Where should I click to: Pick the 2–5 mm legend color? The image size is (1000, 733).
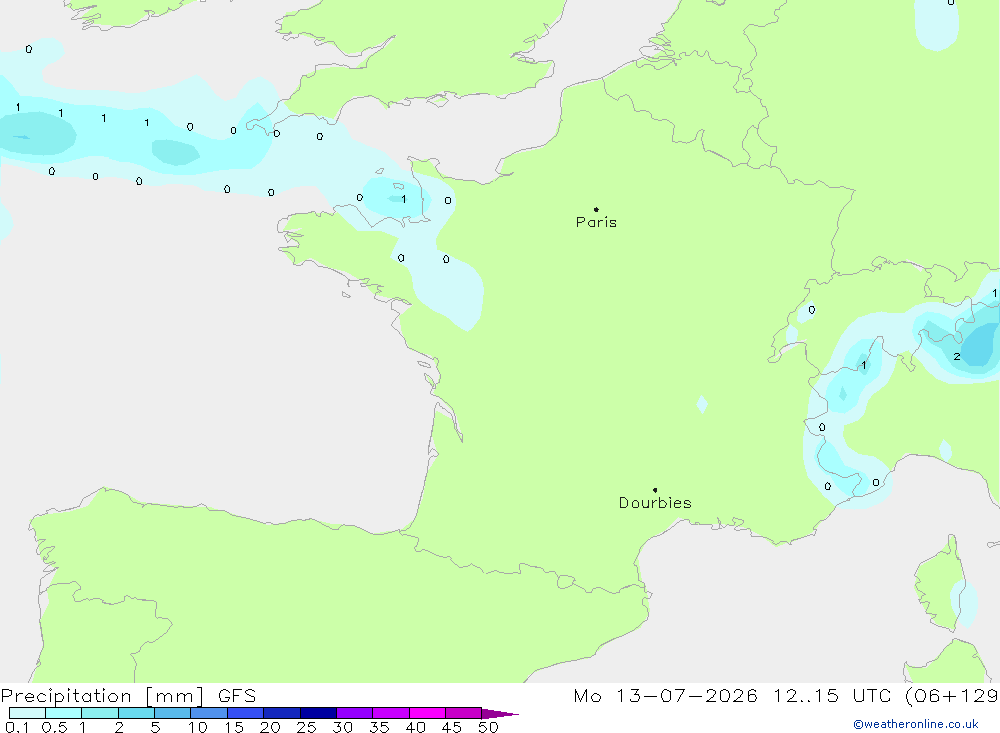tap(136, 713)
